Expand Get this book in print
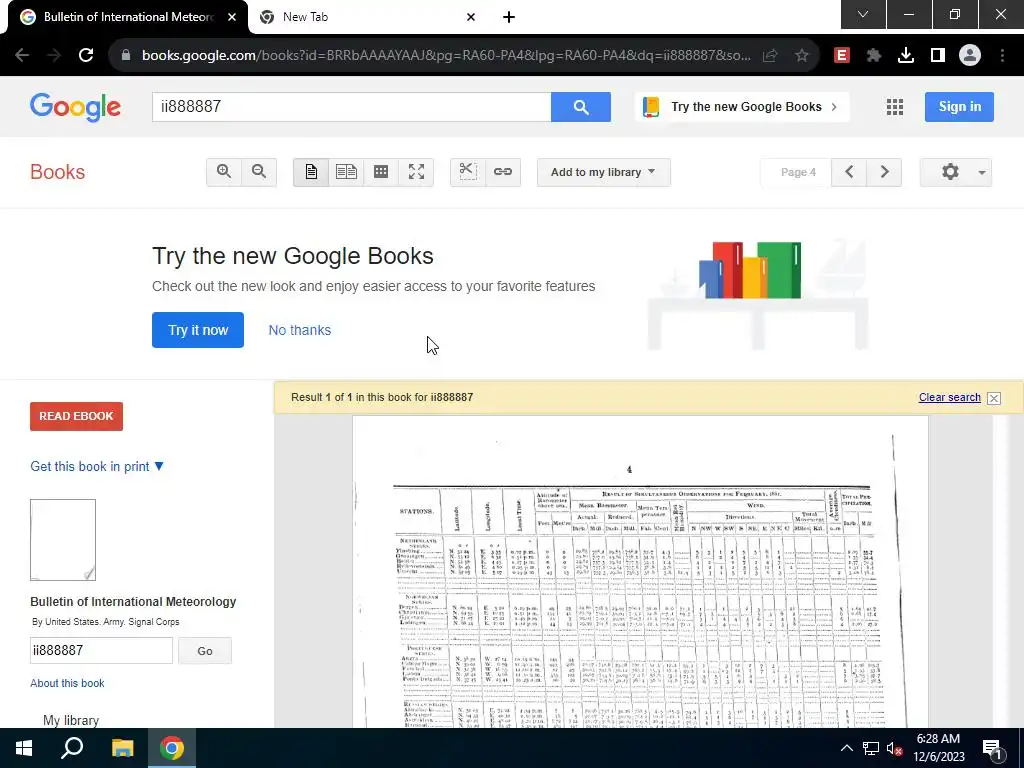 97,466
